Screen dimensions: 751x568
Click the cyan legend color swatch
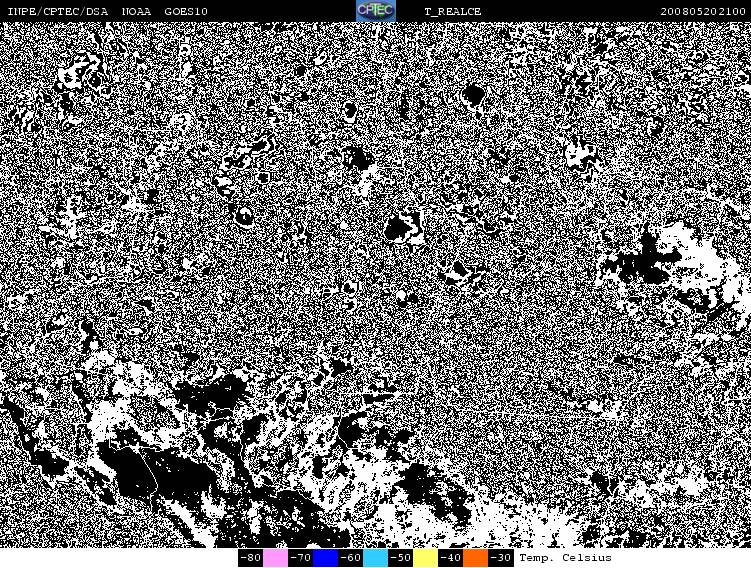click(x=375, y=558)
